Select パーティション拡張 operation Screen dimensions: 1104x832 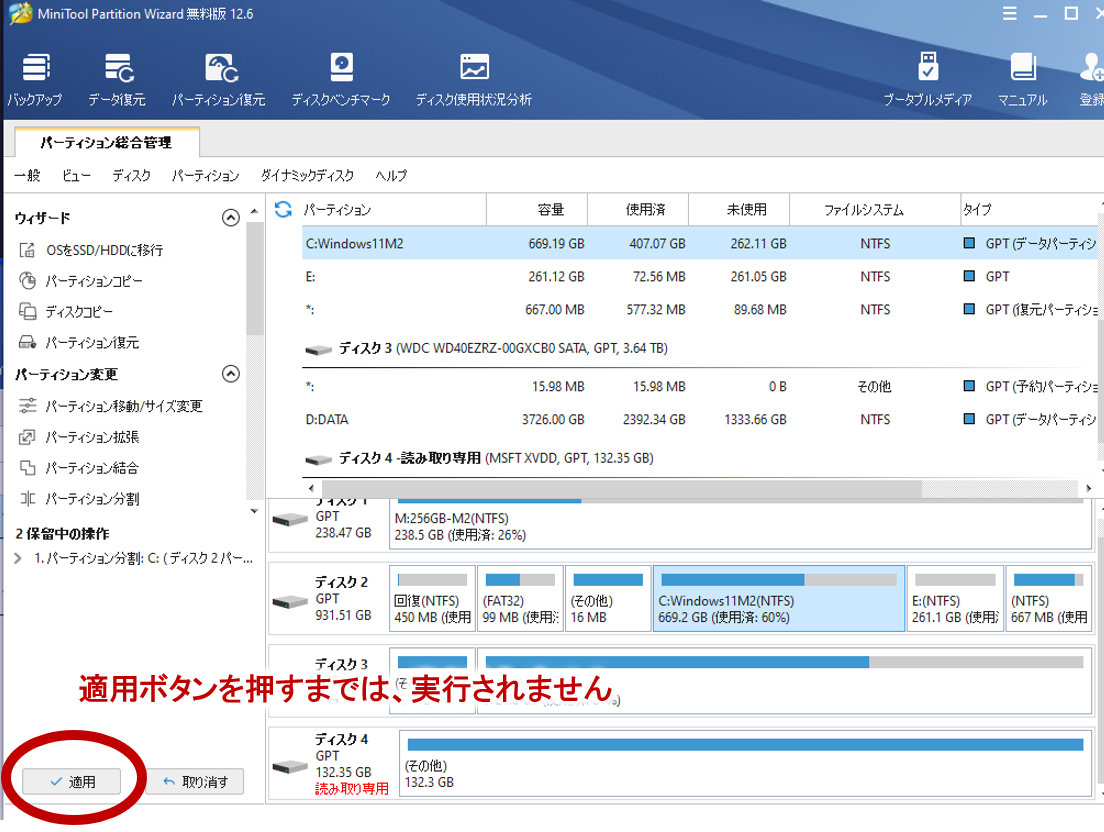click(x=79, y=436)
